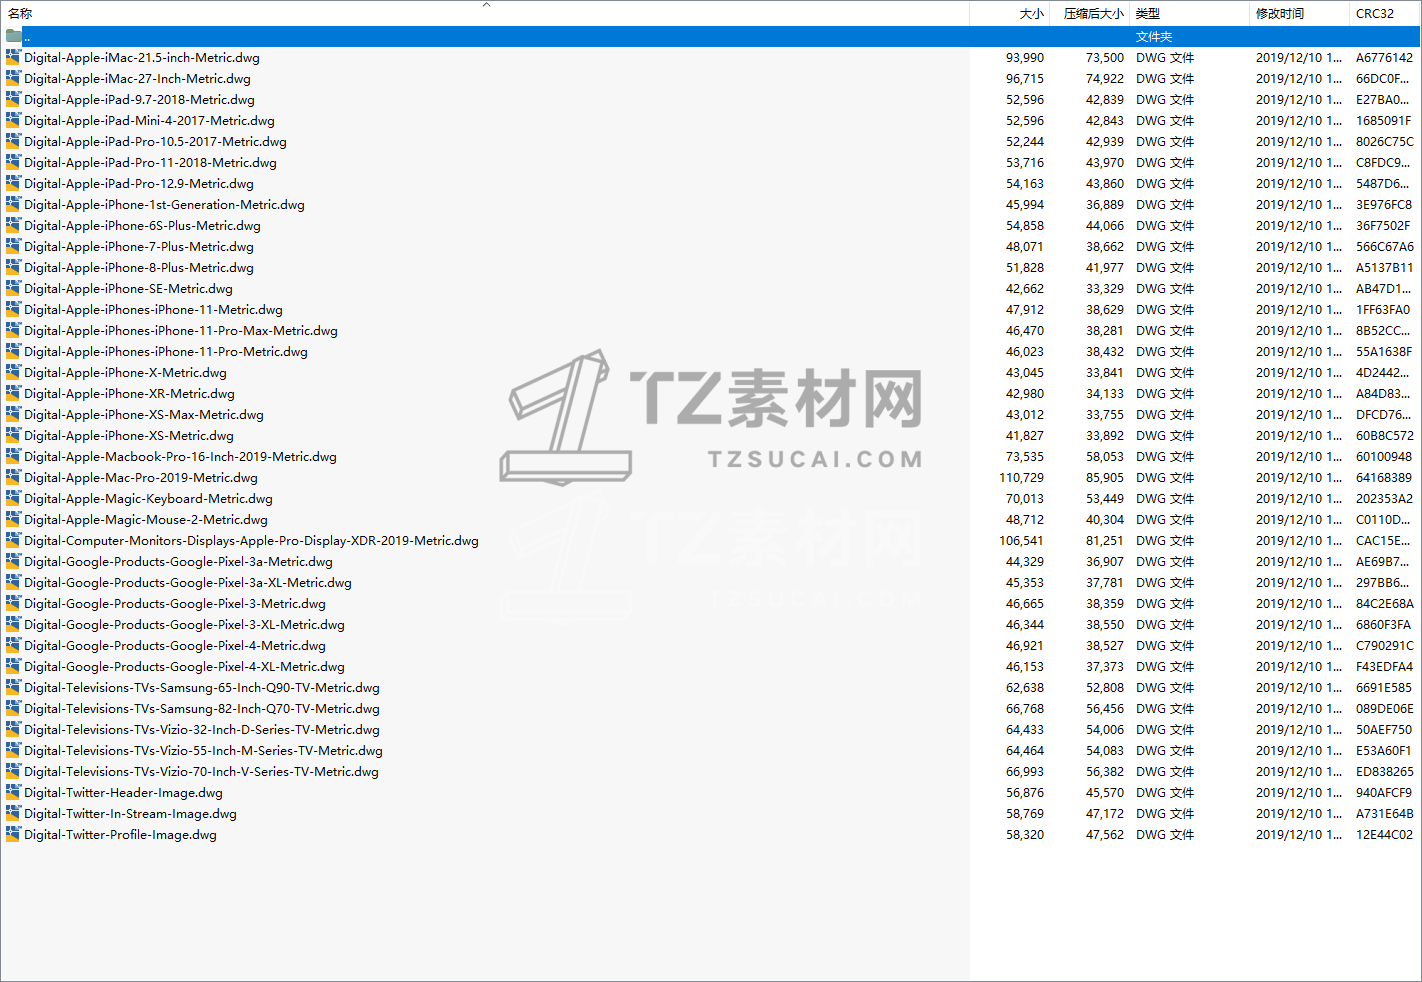Viewport: 1422px width, 982px height.
Task: Click the icon beside Digital-Apple-iPhones-iPhone-11-Pro-Max-Metric.dwg
Action: [x=13, y=331]
